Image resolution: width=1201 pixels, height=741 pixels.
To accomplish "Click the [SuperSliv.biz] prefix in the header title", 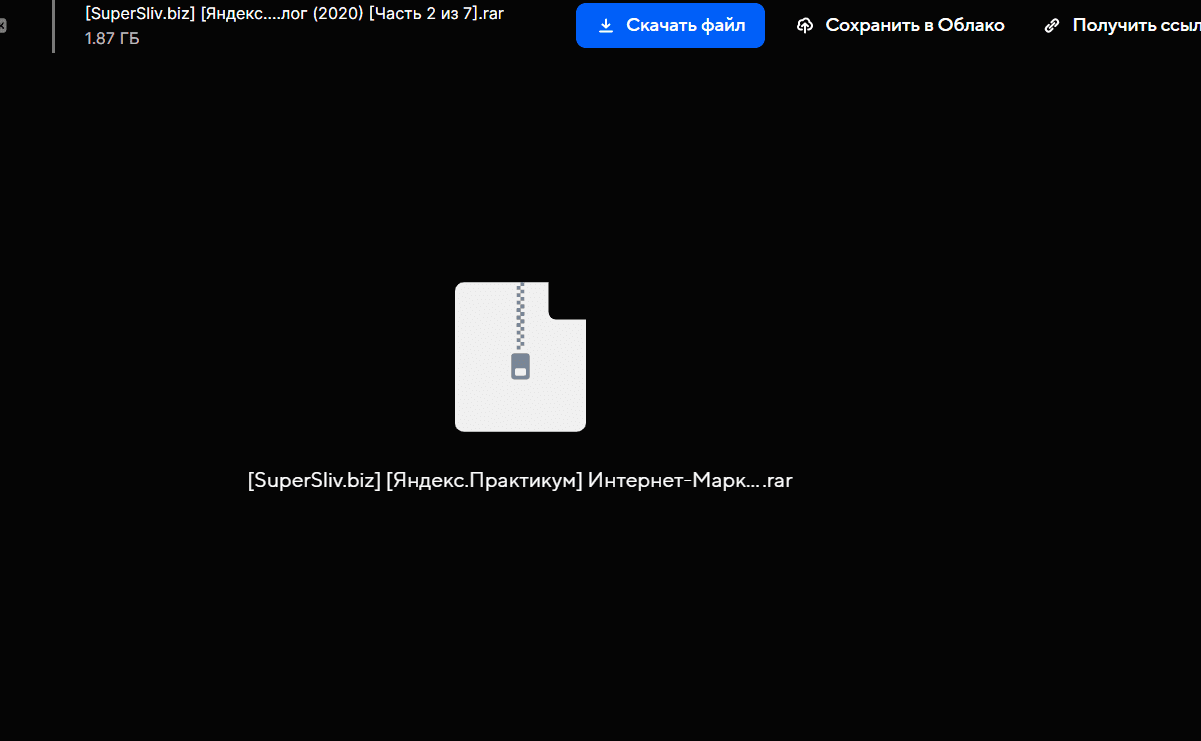I will 140,13.
